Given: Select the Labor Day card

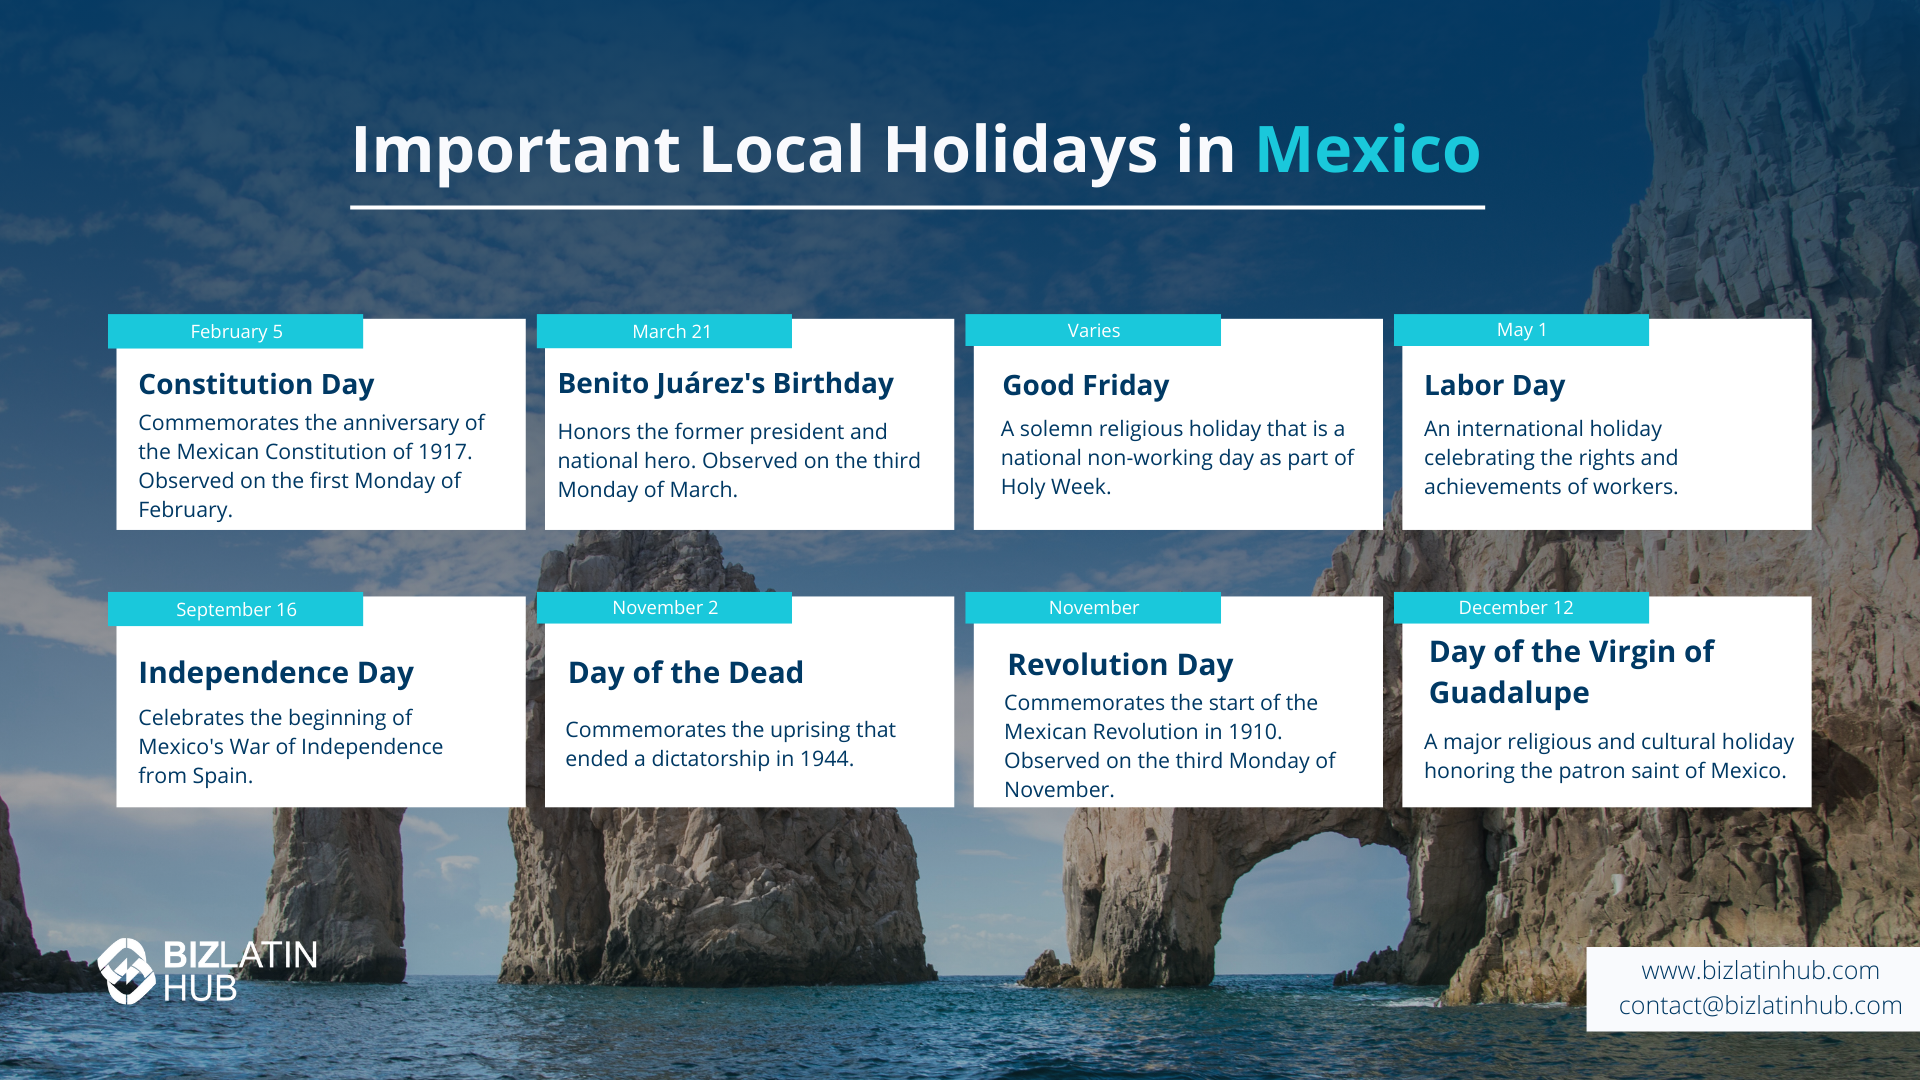Looking at the screenshot, I should 1604,430.
